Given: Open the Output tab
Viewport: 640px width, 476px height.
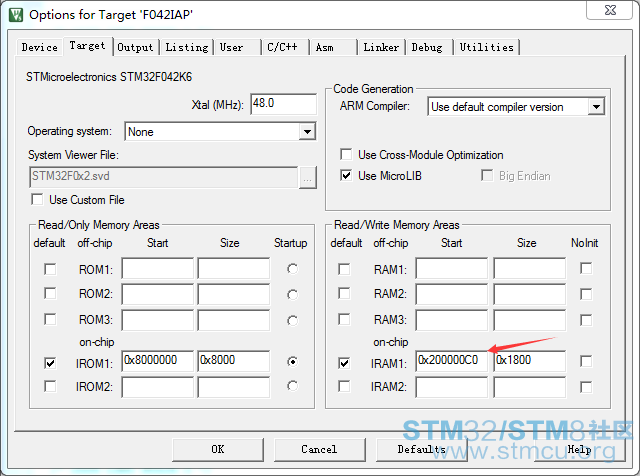Looking at the screenshot, I should click(x=135, y=47).
